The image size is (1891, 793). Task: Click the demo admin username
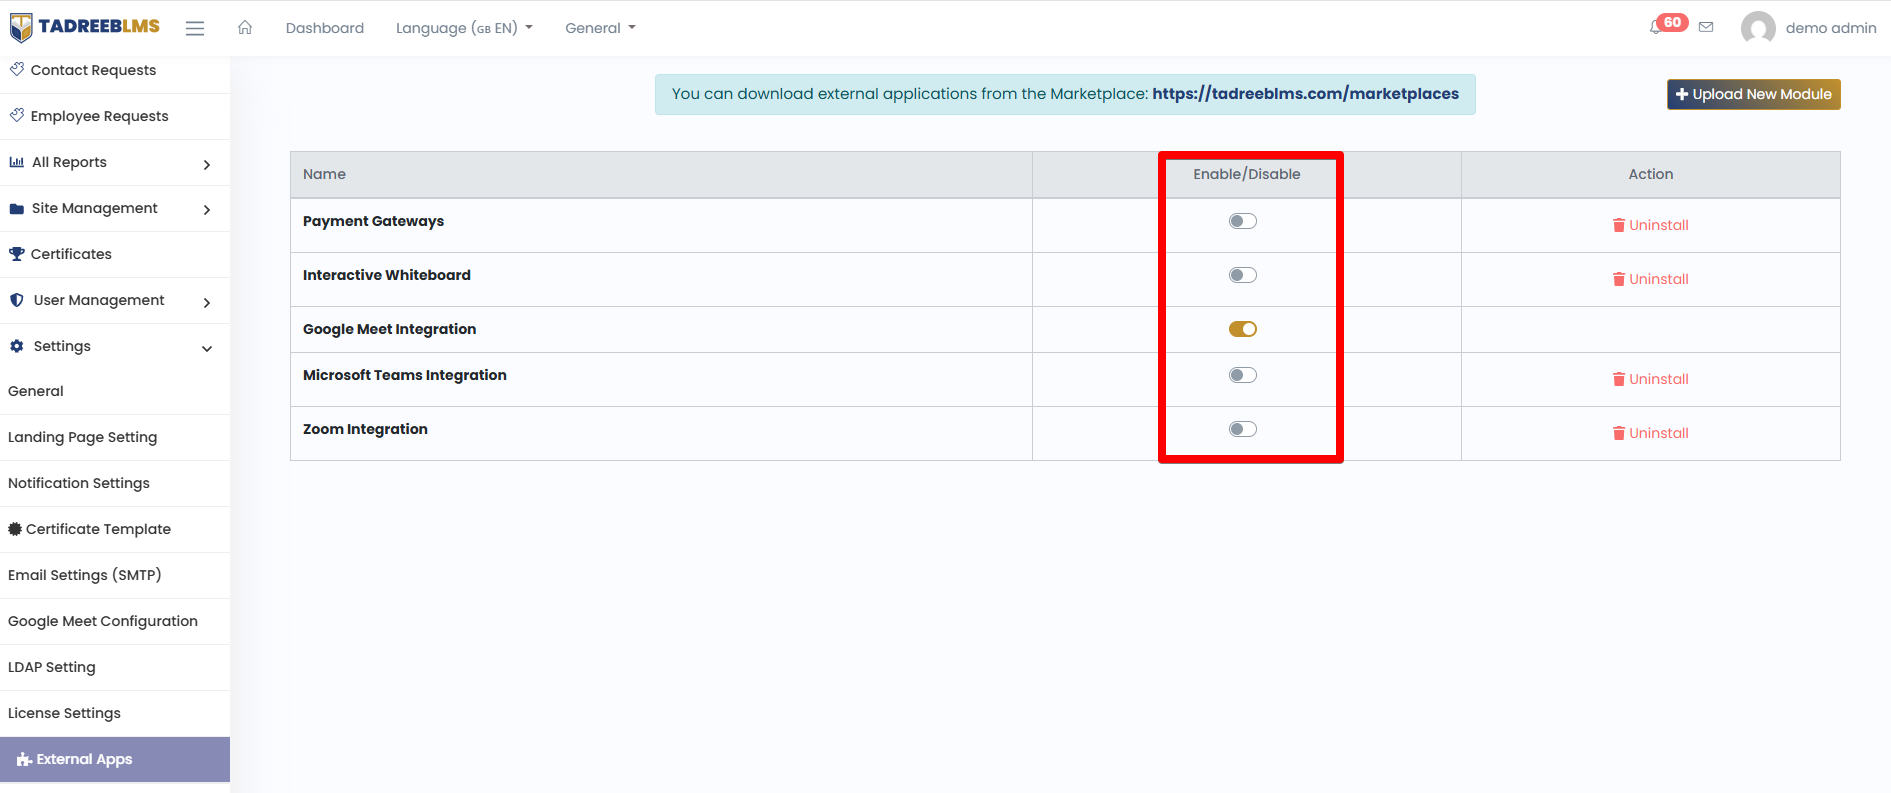click(x=1831, y=28)
